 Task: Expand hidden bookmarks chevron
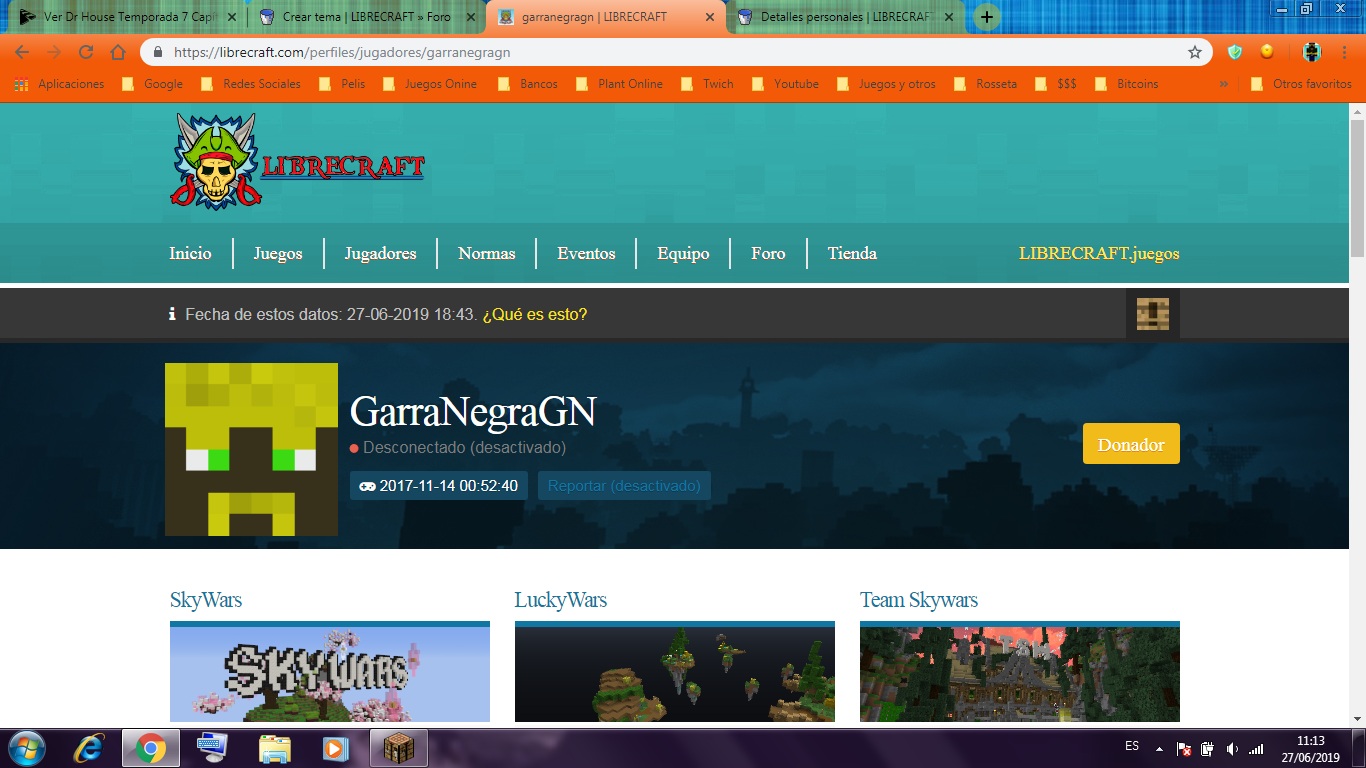[1223, 84]
